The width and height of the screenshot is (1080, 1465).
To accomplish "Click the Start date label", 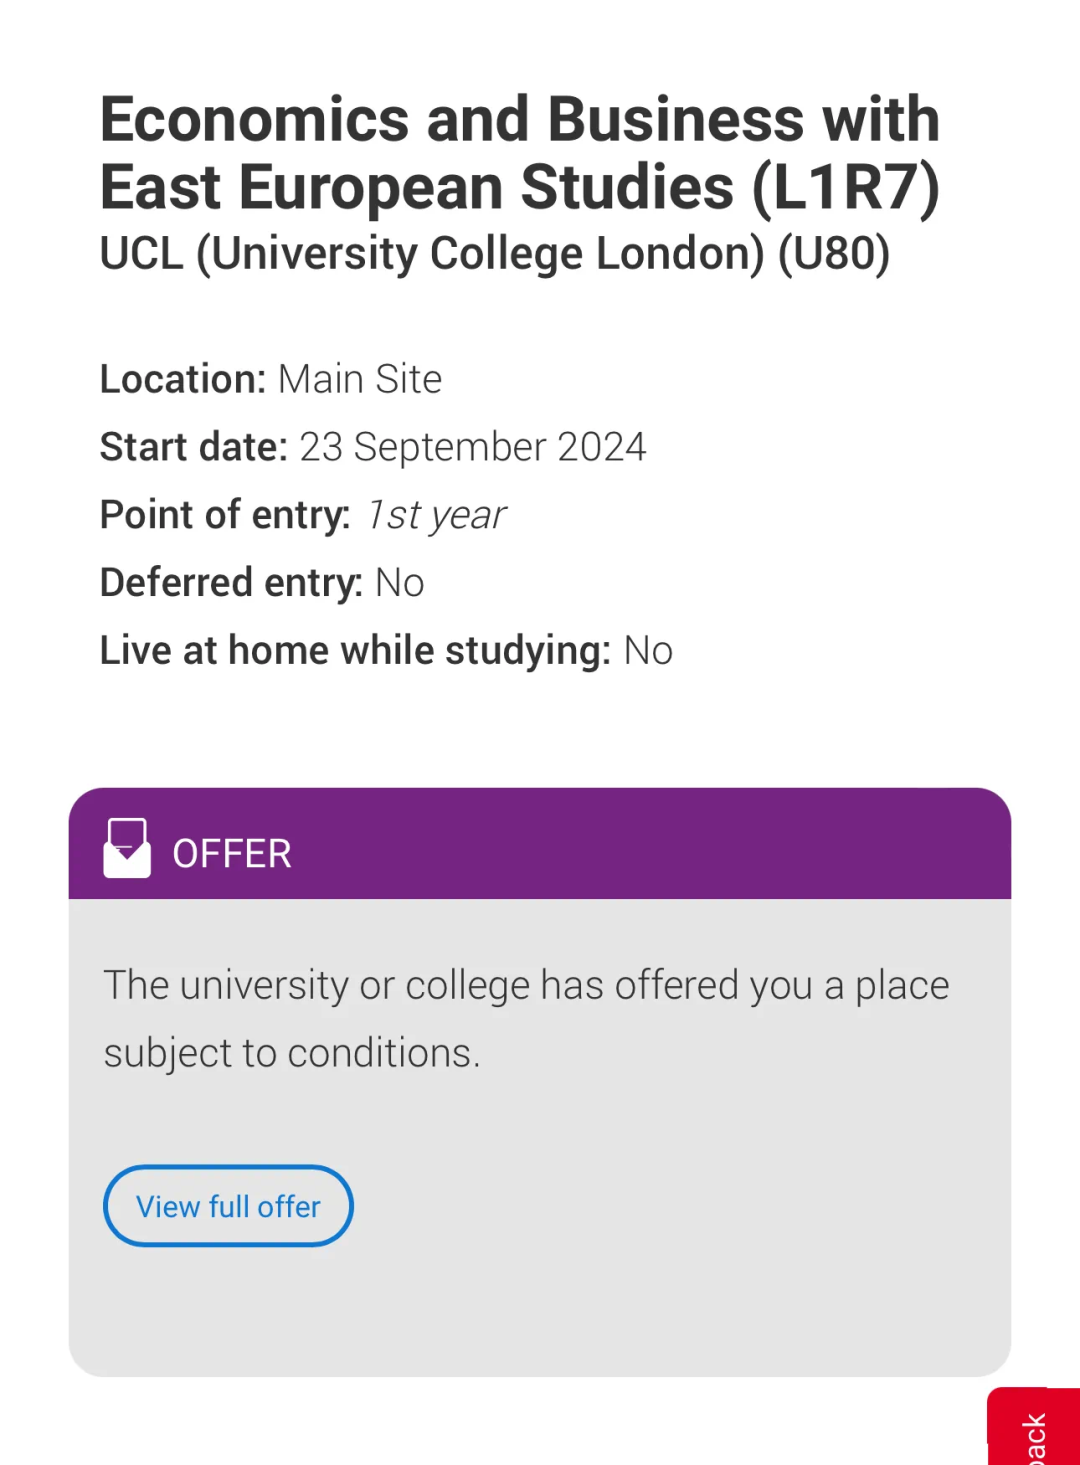I will pos(193,447).
